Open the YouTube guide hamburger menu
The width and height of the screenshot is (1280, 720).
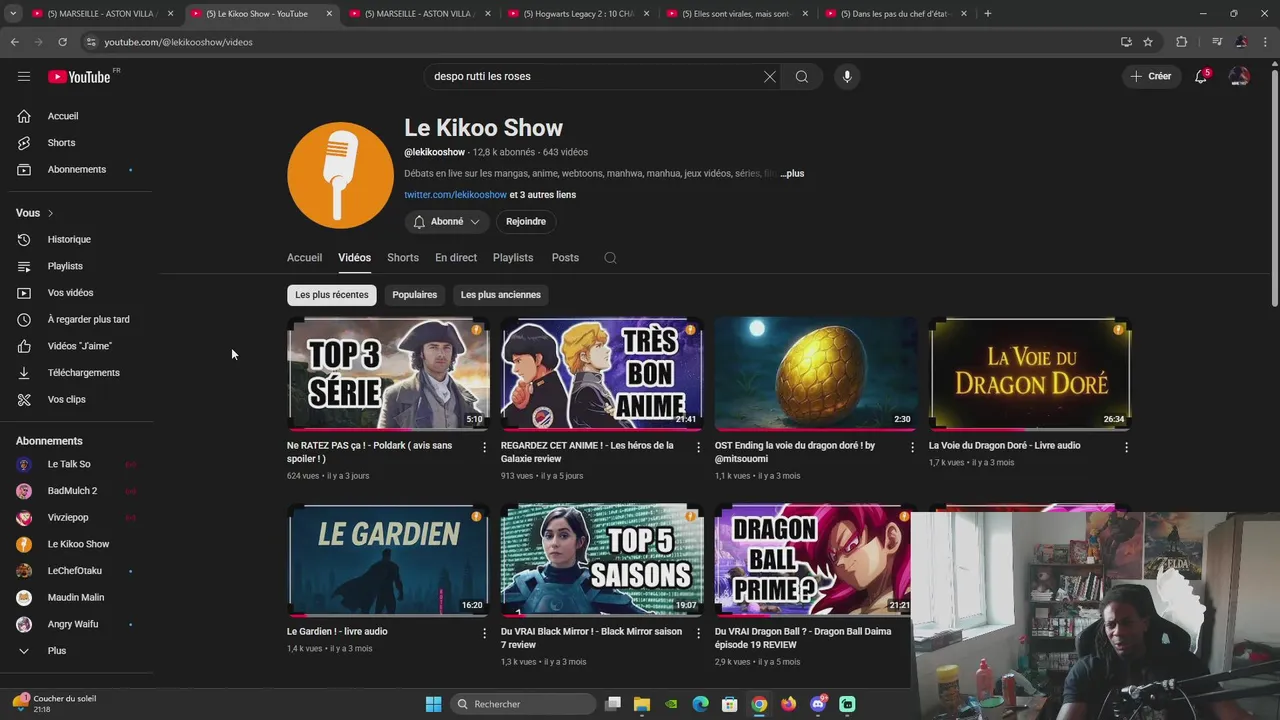tap(24, 76)
